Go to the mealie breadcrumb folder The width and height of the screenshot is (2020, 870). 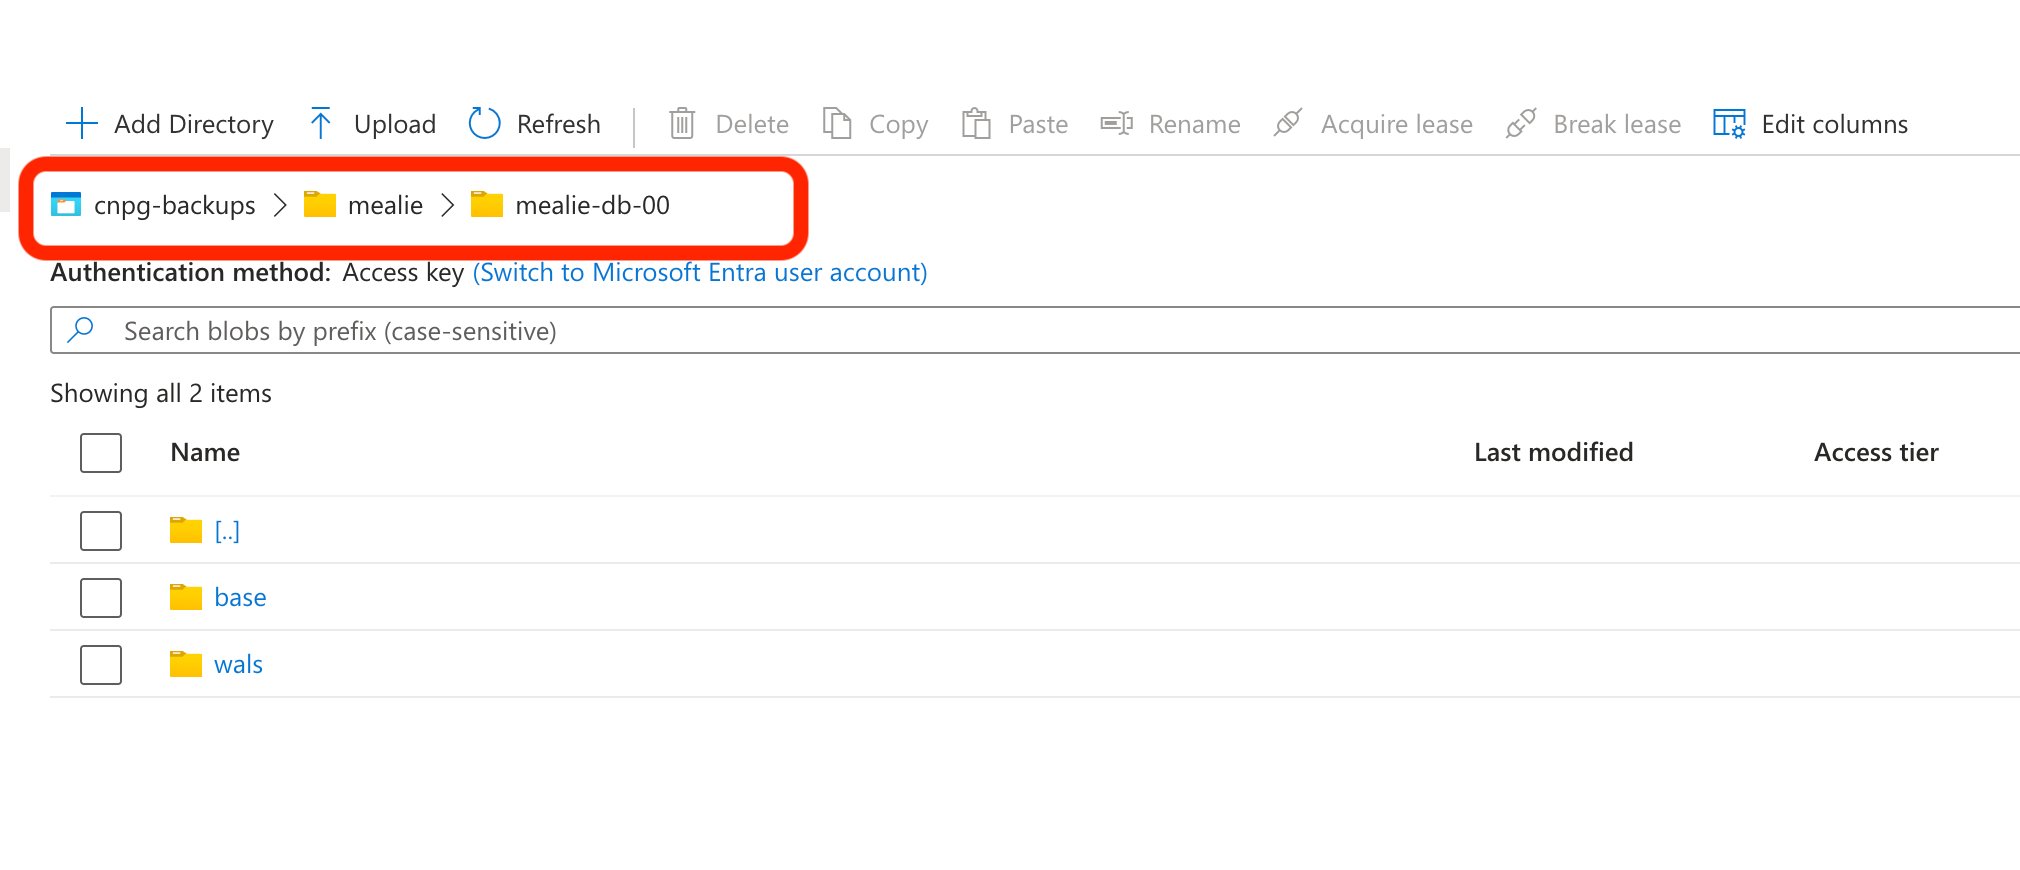[x=385, y=205]
